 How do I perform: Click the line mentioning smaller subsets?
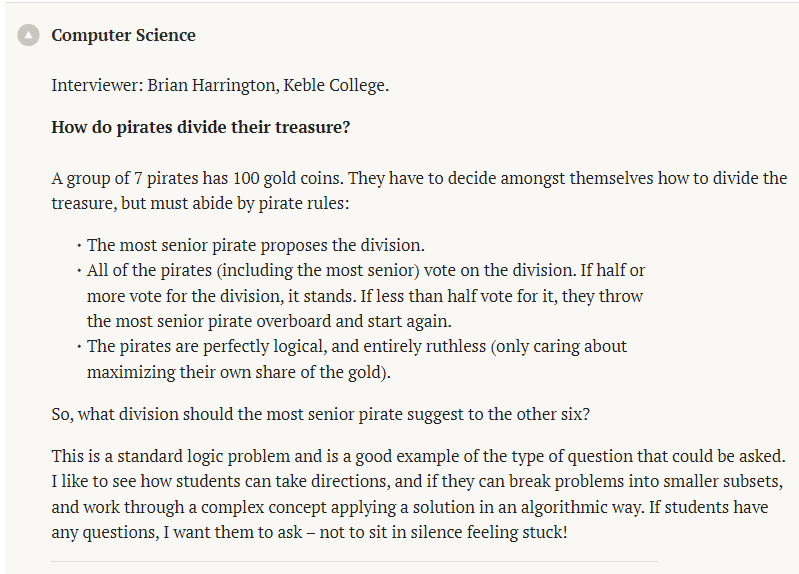pos(417,481)
